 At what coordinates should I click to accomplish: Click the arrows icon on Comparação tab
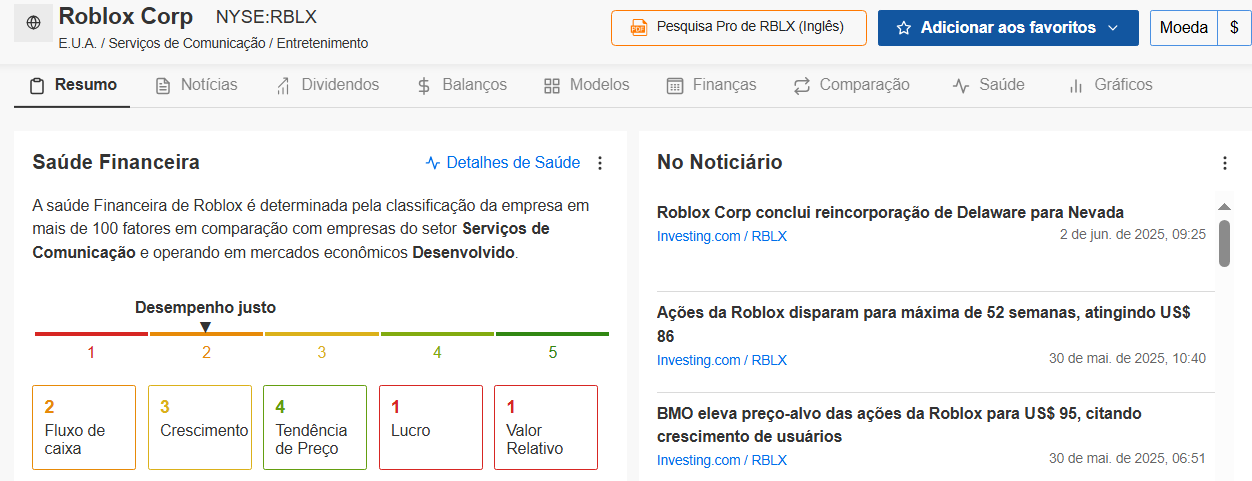(802, 86)
